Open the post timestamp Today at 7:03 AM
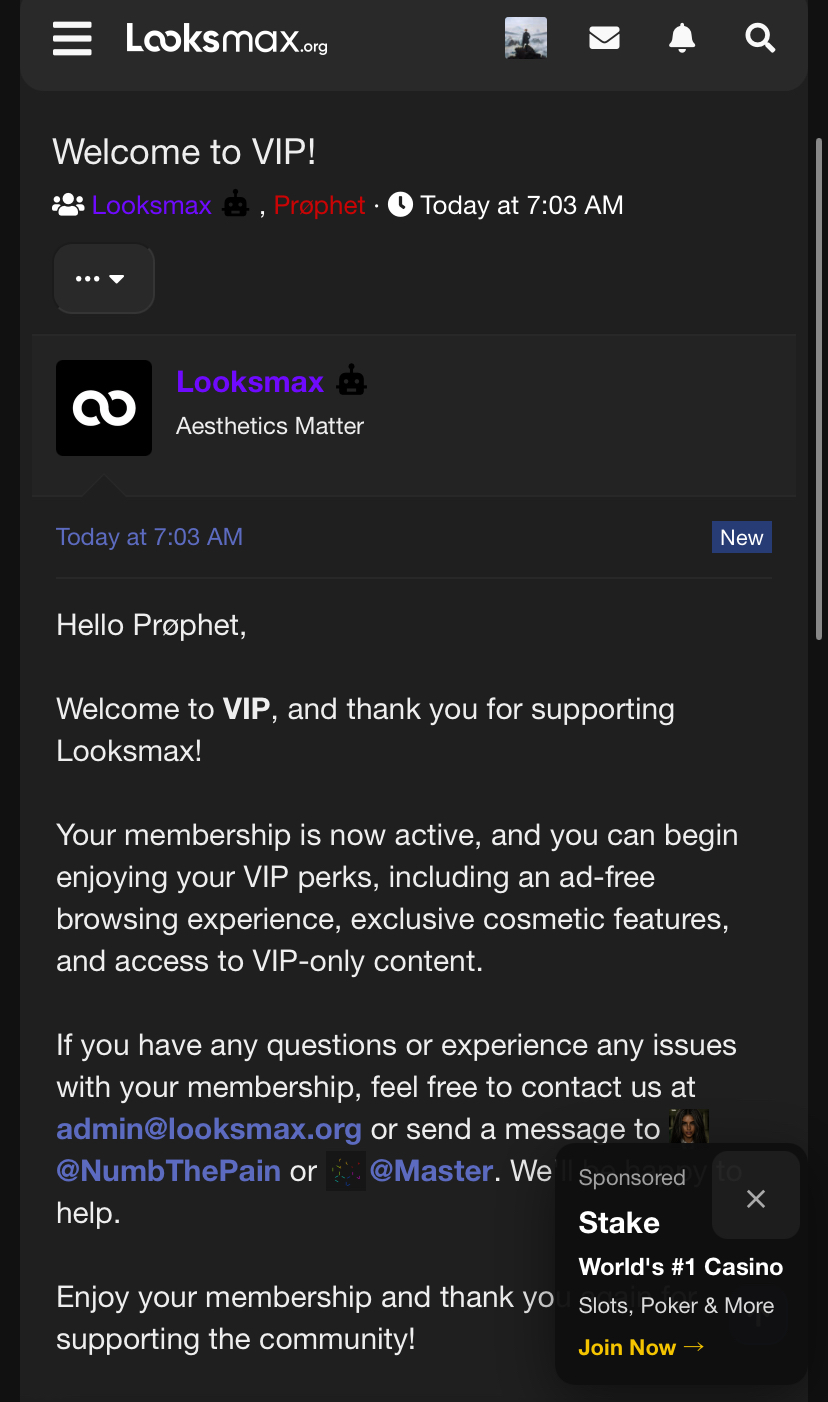 click(149, 537)
